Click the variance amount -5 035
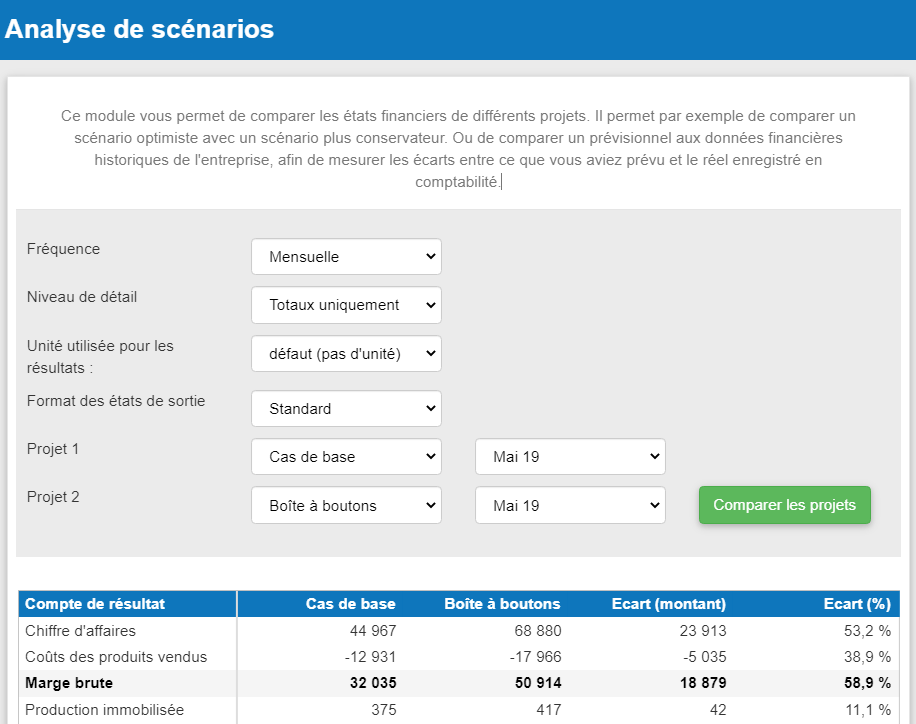 (705, 657)
